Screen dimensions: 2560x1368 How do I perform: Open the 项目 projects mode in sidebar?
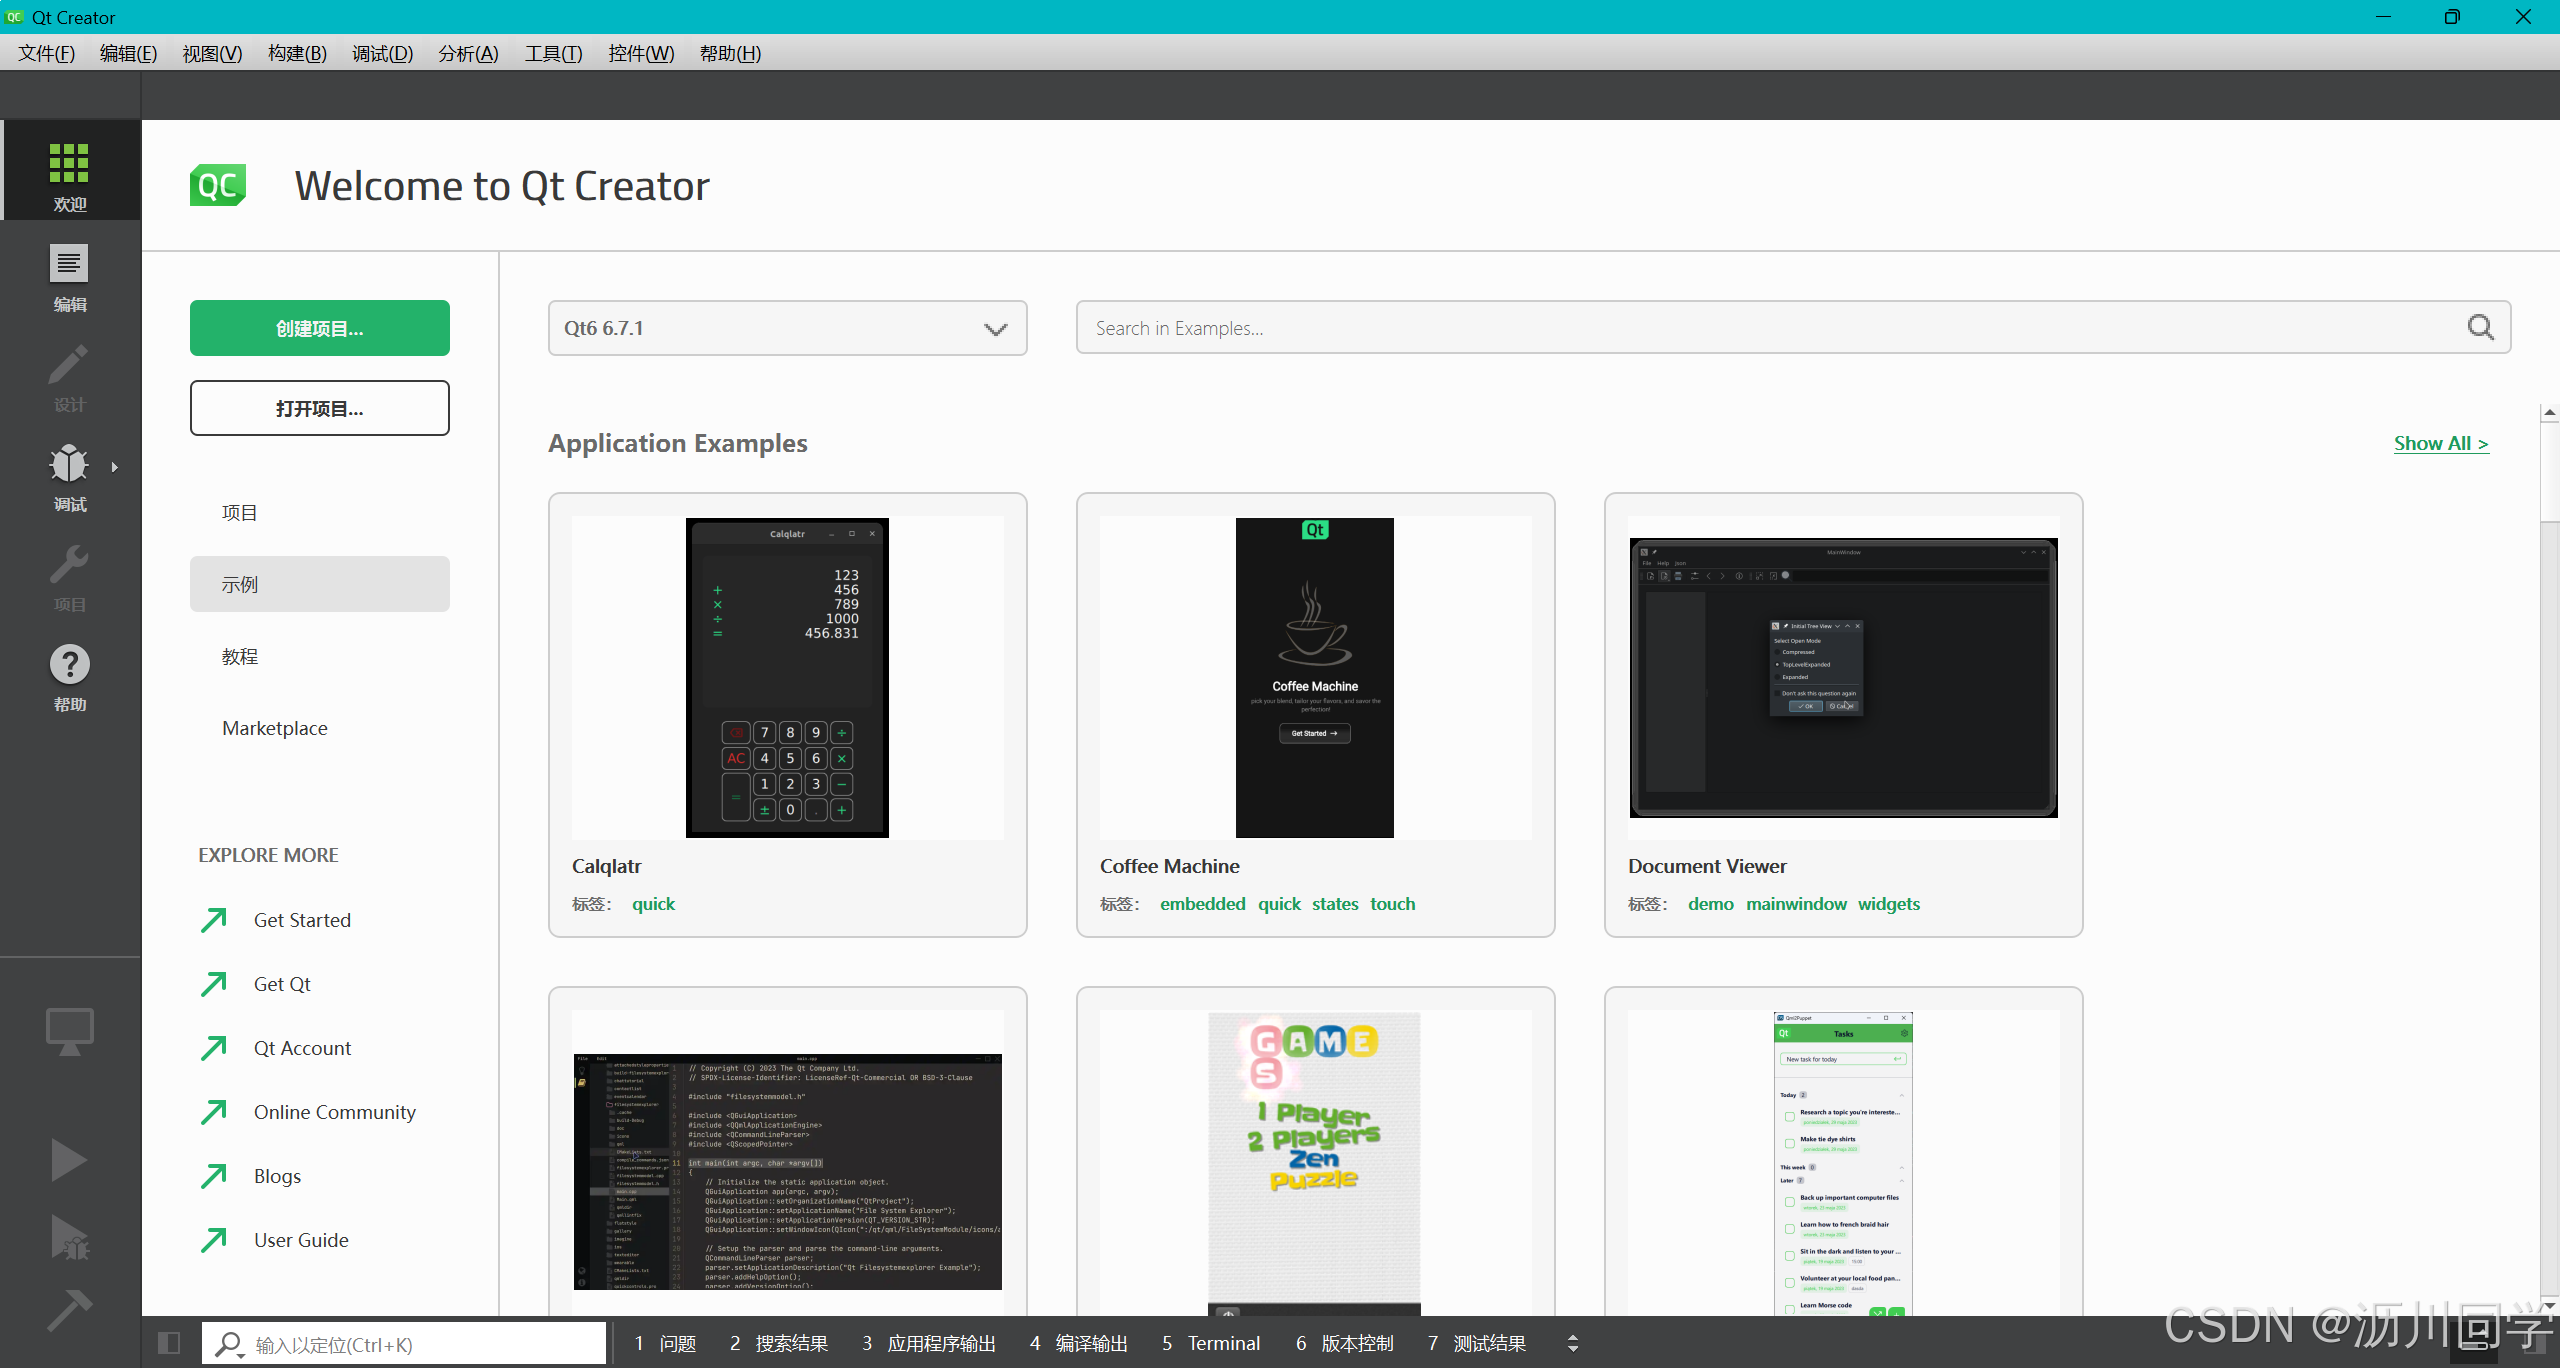click(70, 577)
